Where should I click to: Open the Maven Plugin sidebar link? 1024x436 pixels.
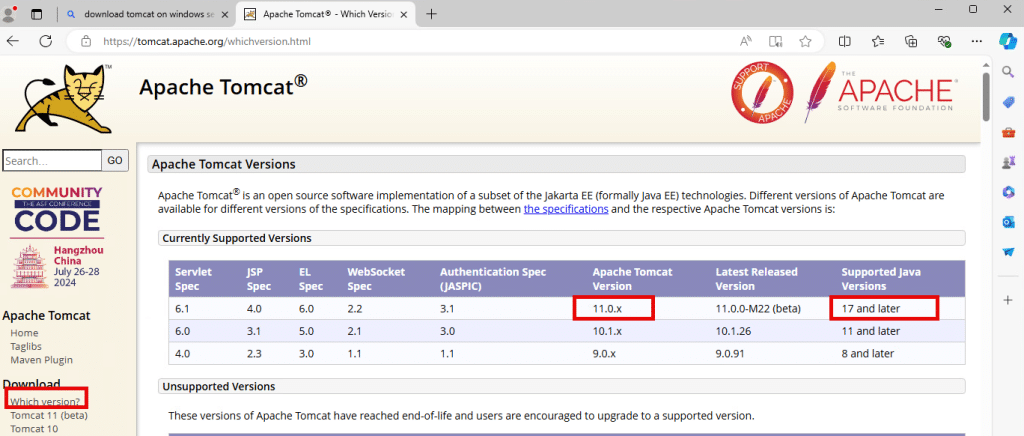[x=42, y=360]
